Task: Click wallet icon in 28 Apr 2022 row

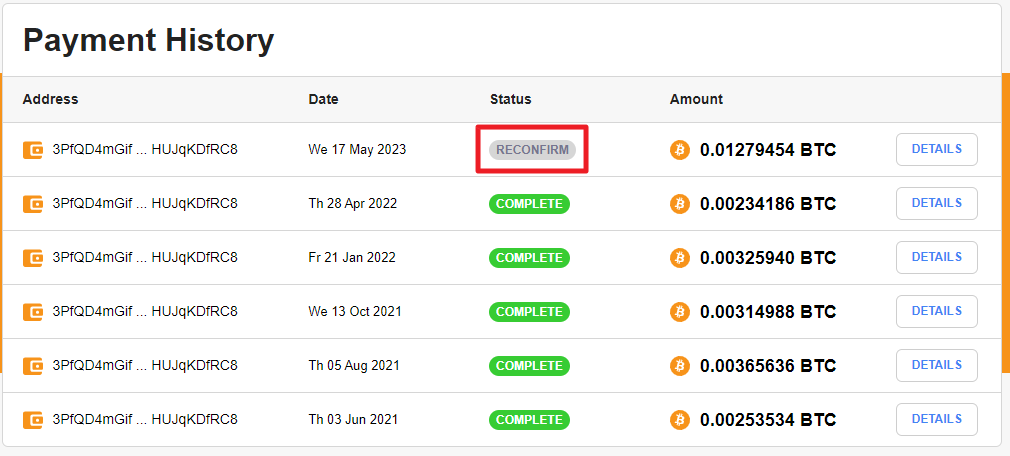Action: tap(33, 204)
